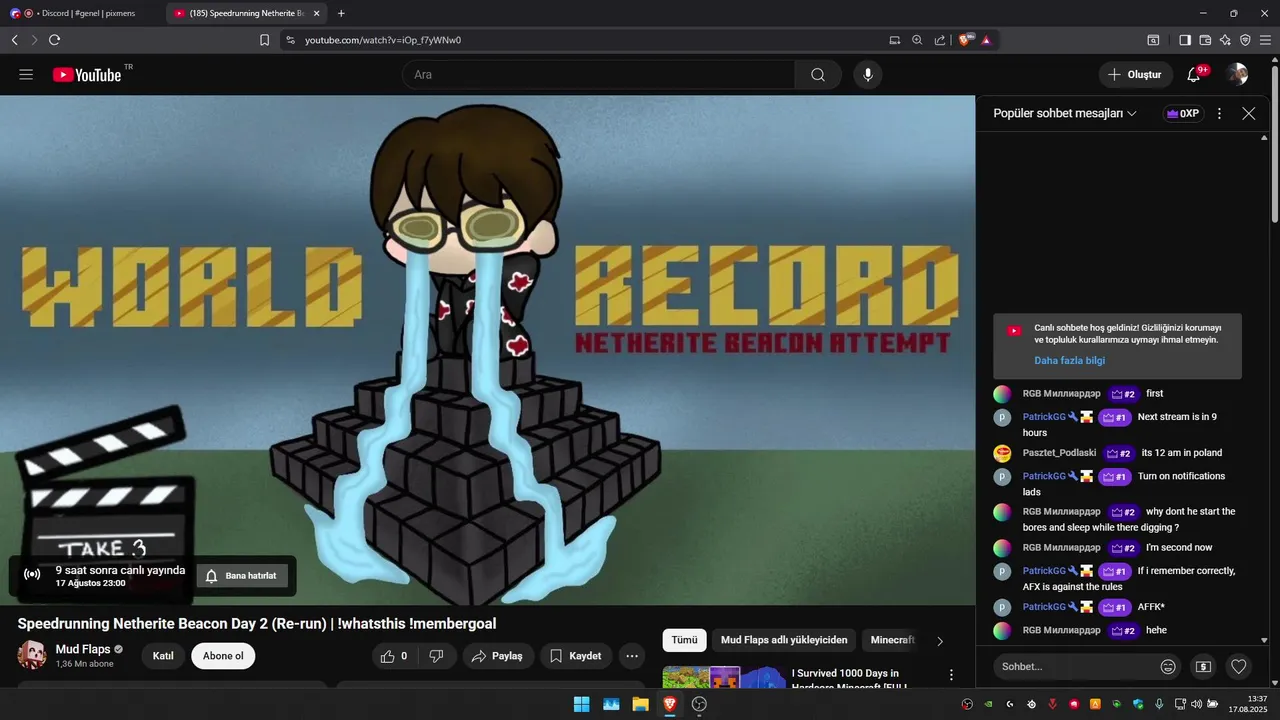This screenshot has height=720, width=1280.
Task: Click the chat scrollbar down arrow
Action: point(1264,640)
